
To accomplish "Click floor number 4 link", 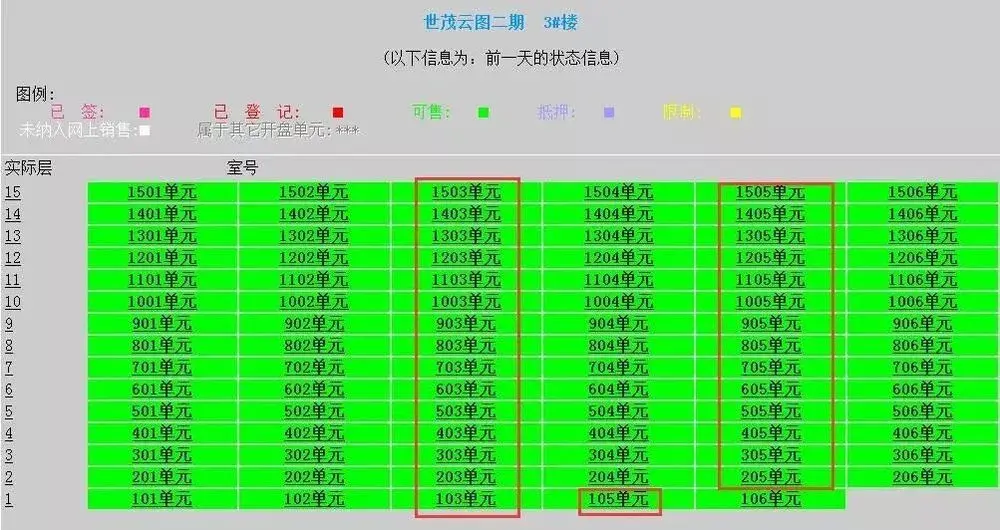I will (9, 434).
